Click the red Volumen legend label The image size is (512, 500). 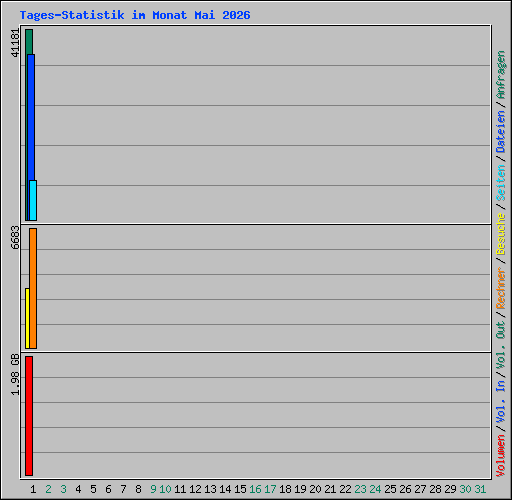(501, 456)
